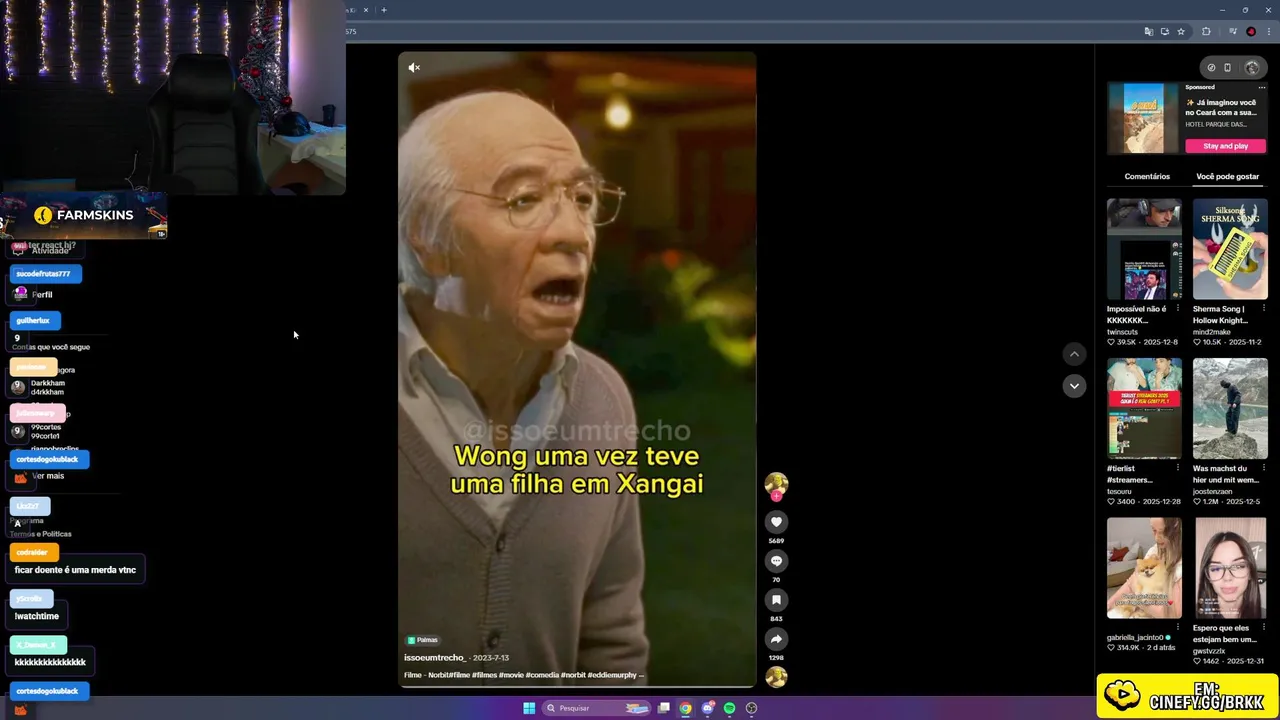Click the 5689 likes count
Image resolution: width=1280 pixels, height=720 pixels.
776,541
